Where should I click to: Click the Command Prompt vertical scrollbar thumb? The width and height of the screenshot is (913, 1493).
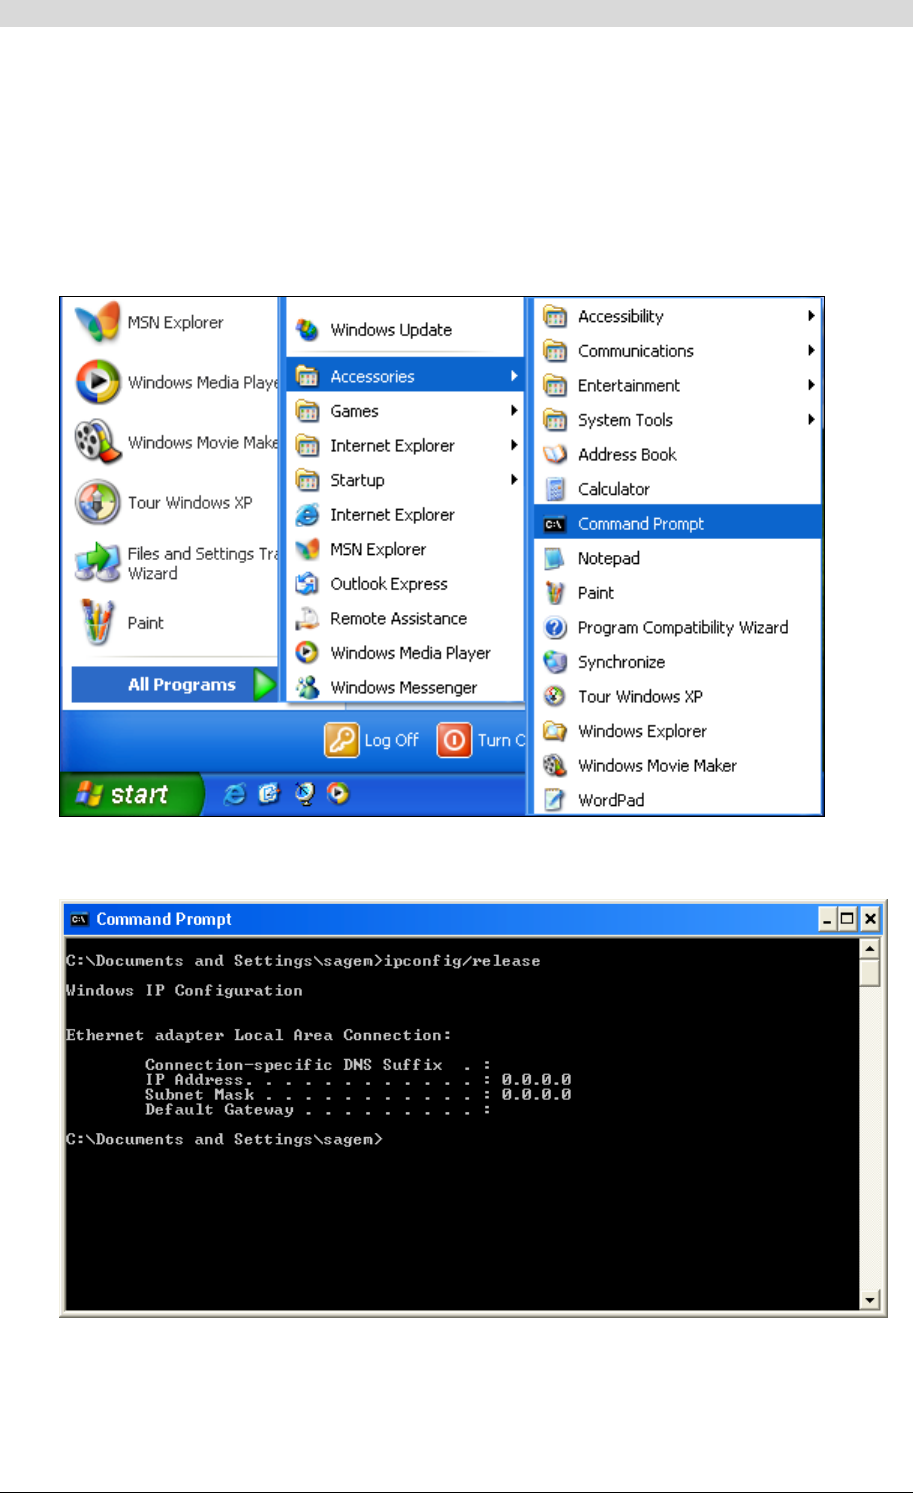[x=870, y=972]
